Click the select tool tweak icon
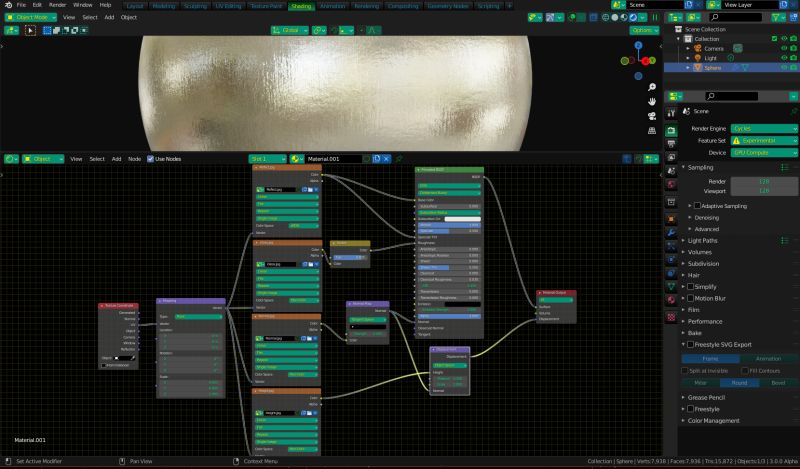This screenshot has height=469, width=800. [x=30, y=31]
